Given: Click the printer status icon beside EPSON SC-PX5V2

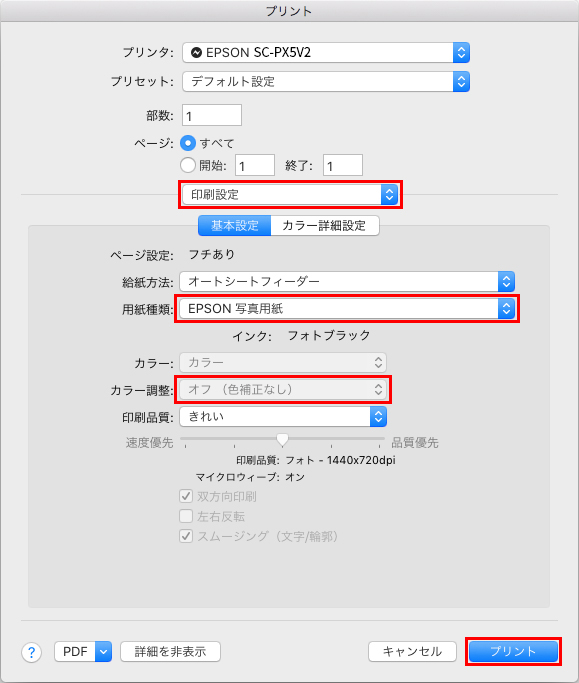Looking at the screenshot, I should click(x=196, y=53).
